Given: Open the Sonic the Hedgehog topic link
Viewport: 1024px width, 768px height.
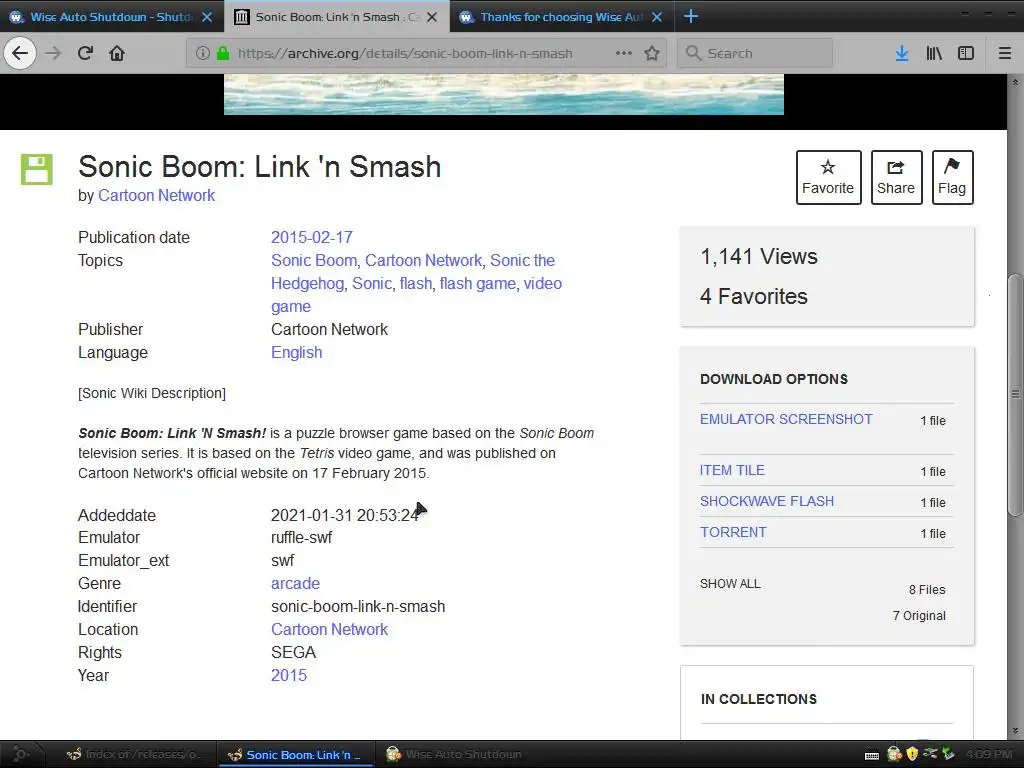Looking at the screenshot, I should pos(413,272).
